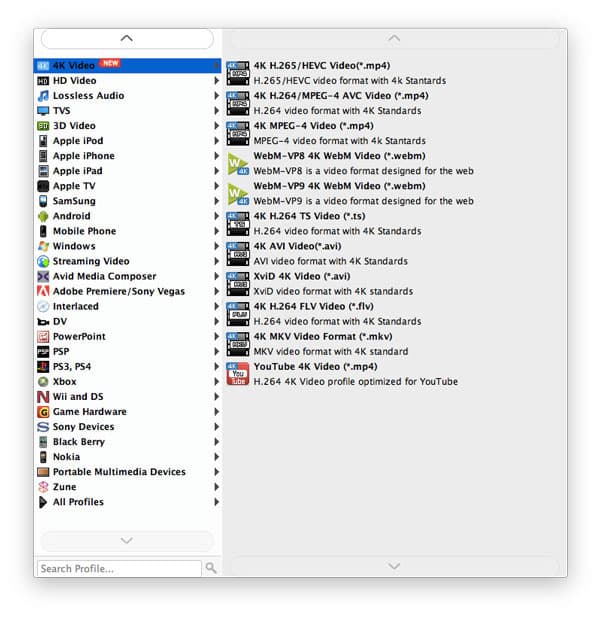Image resolution: width=600 pixels, height=617 pixels.
Task: Select the WebM-VP8 4K WebM icon
Action: coord(238,164)
